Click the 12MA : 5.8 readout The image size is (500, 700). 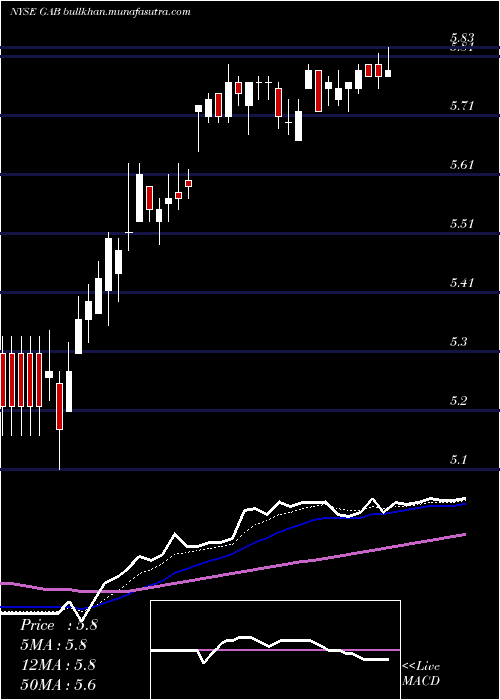[58, 665]
